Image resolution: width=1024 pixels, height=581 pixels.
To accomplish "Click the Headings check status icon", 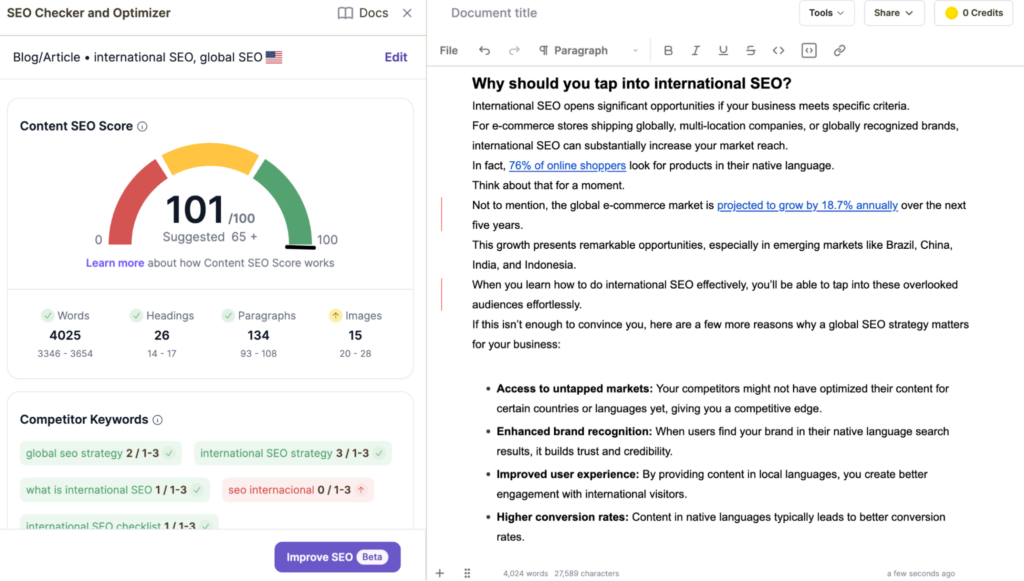I will (136, 316).
